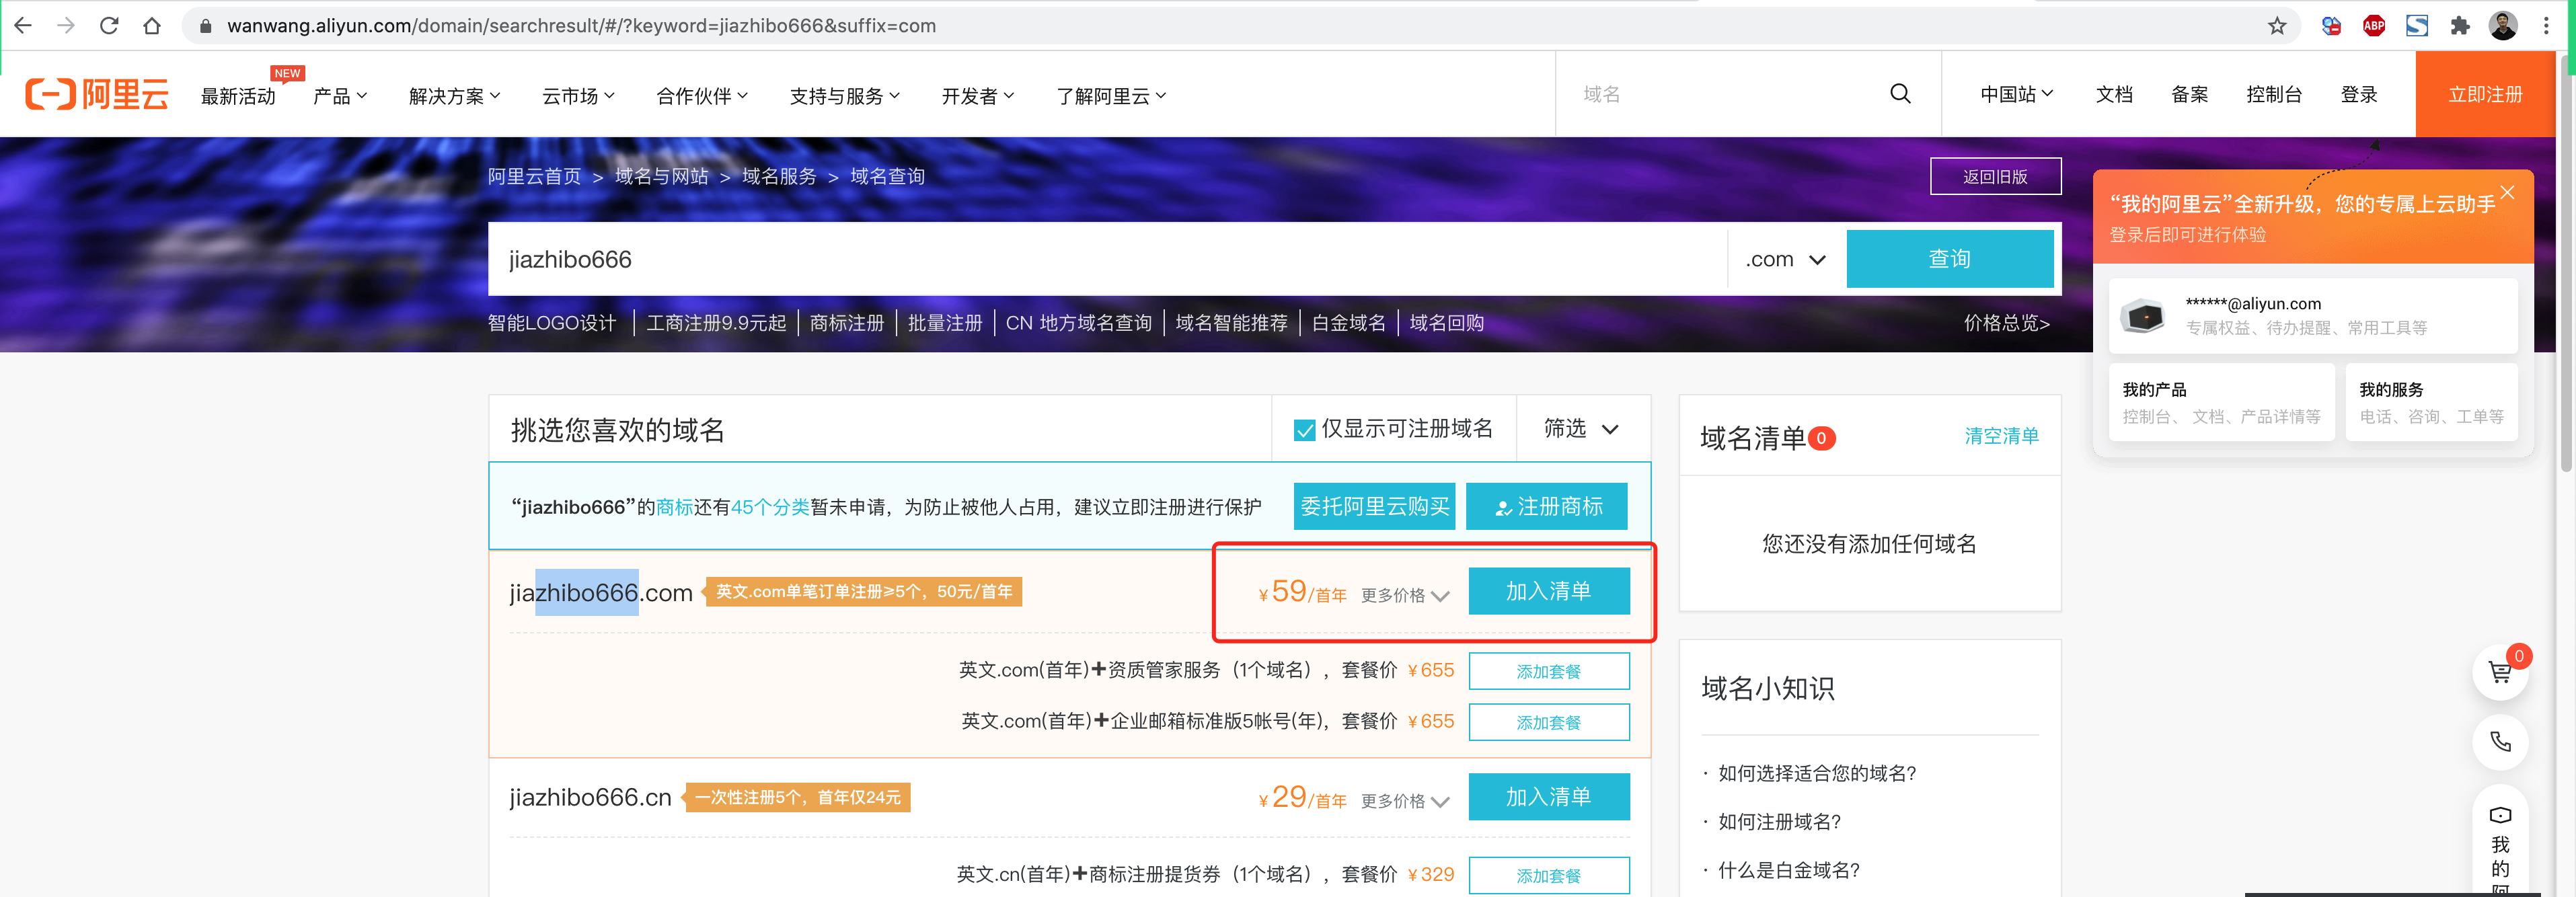Screen dimensions: 2576x897
Task: Open shopping cart floating icon
Action: (2500, 673)
